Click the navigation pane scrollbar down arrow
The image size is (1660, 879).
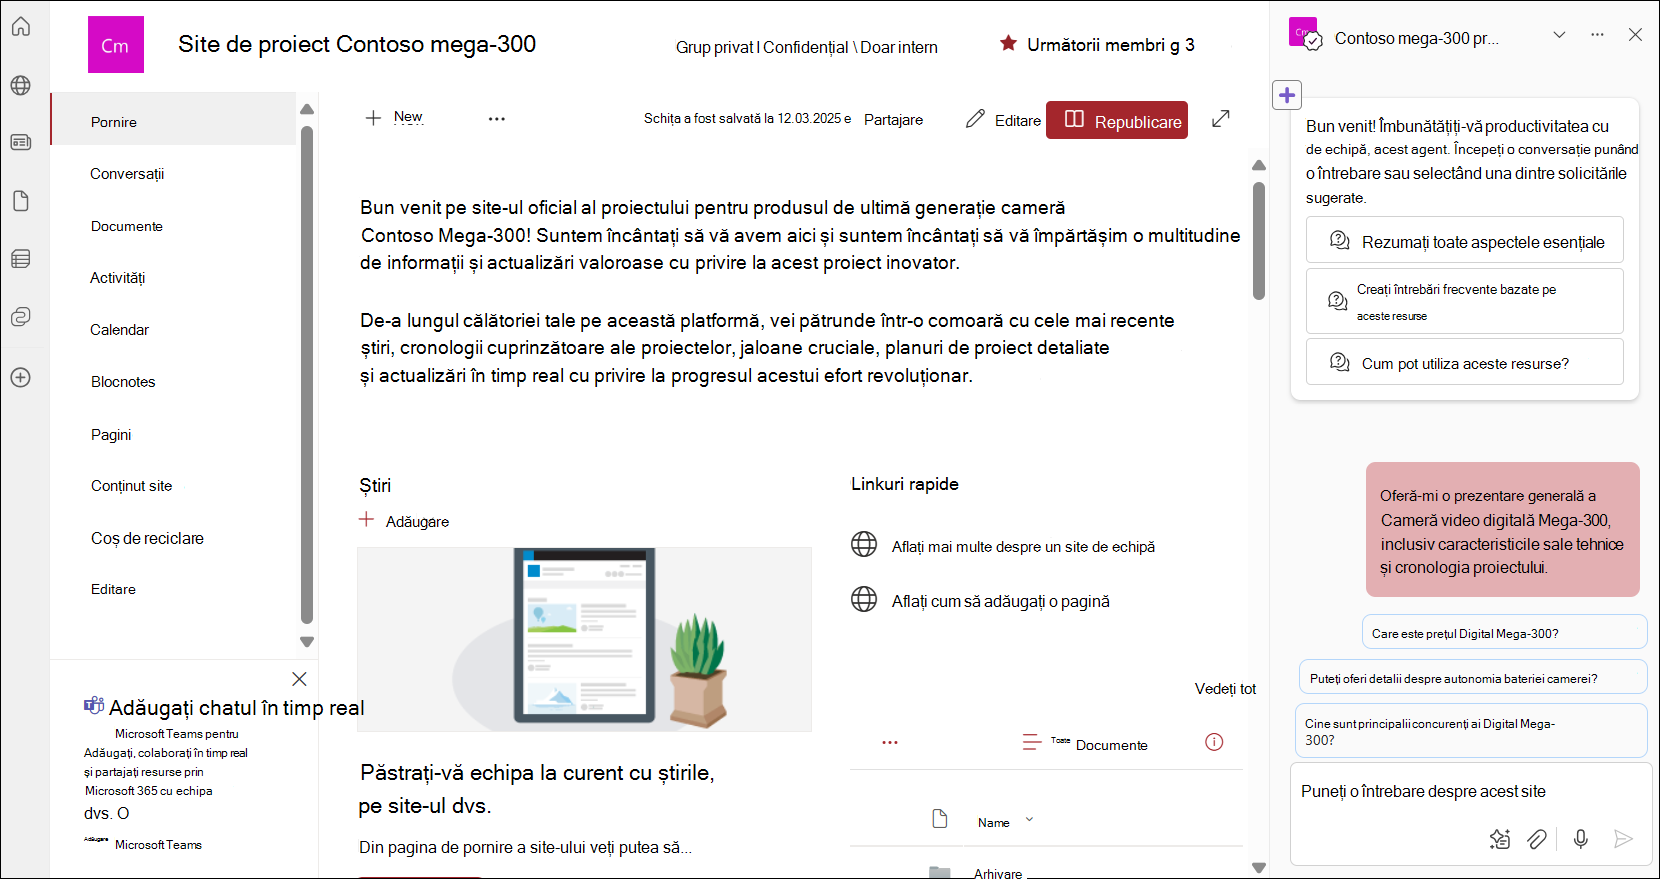(307, 642)
